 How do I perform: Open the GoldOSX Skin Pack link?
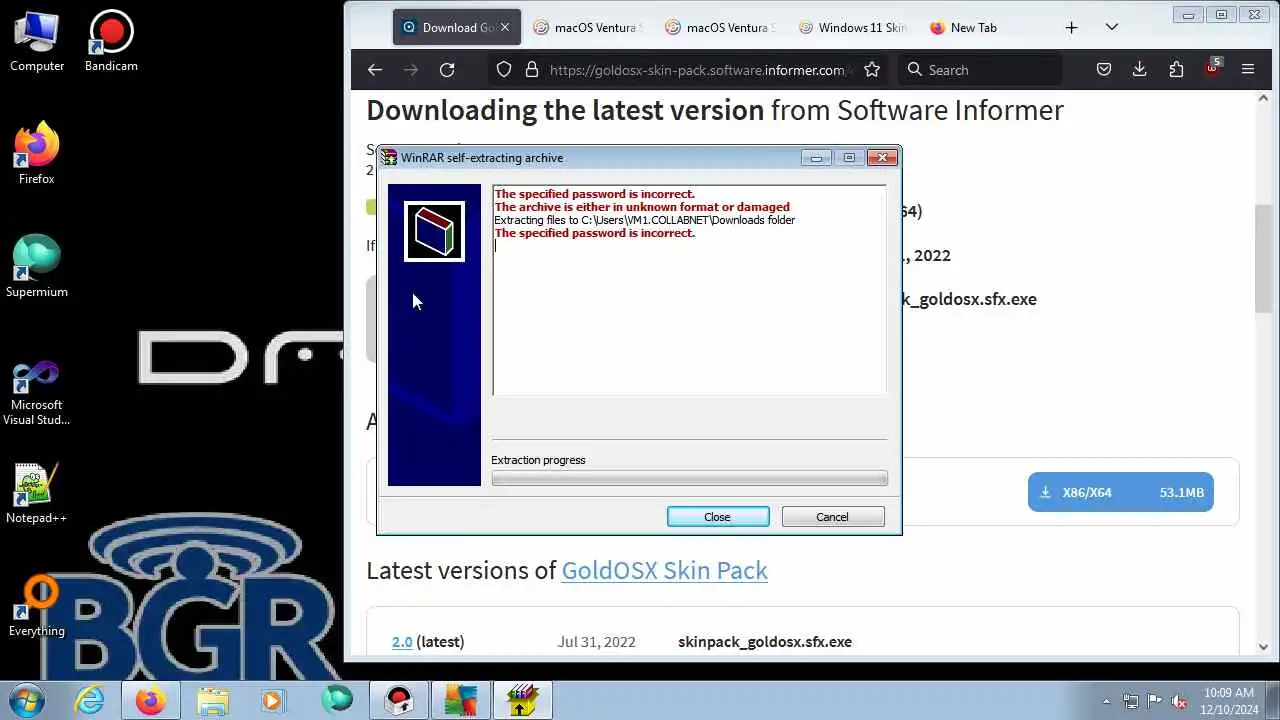coord(664,570)
